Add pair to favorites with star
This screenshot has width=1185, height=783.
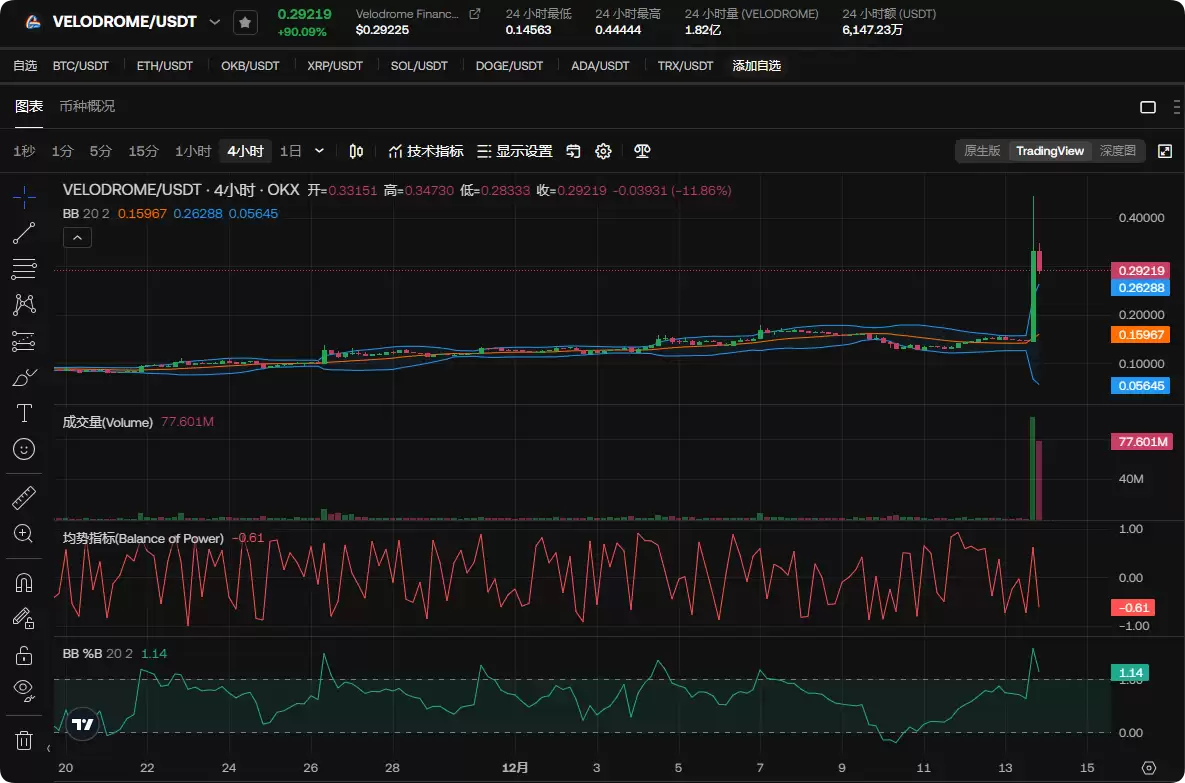tap(245, 22)
